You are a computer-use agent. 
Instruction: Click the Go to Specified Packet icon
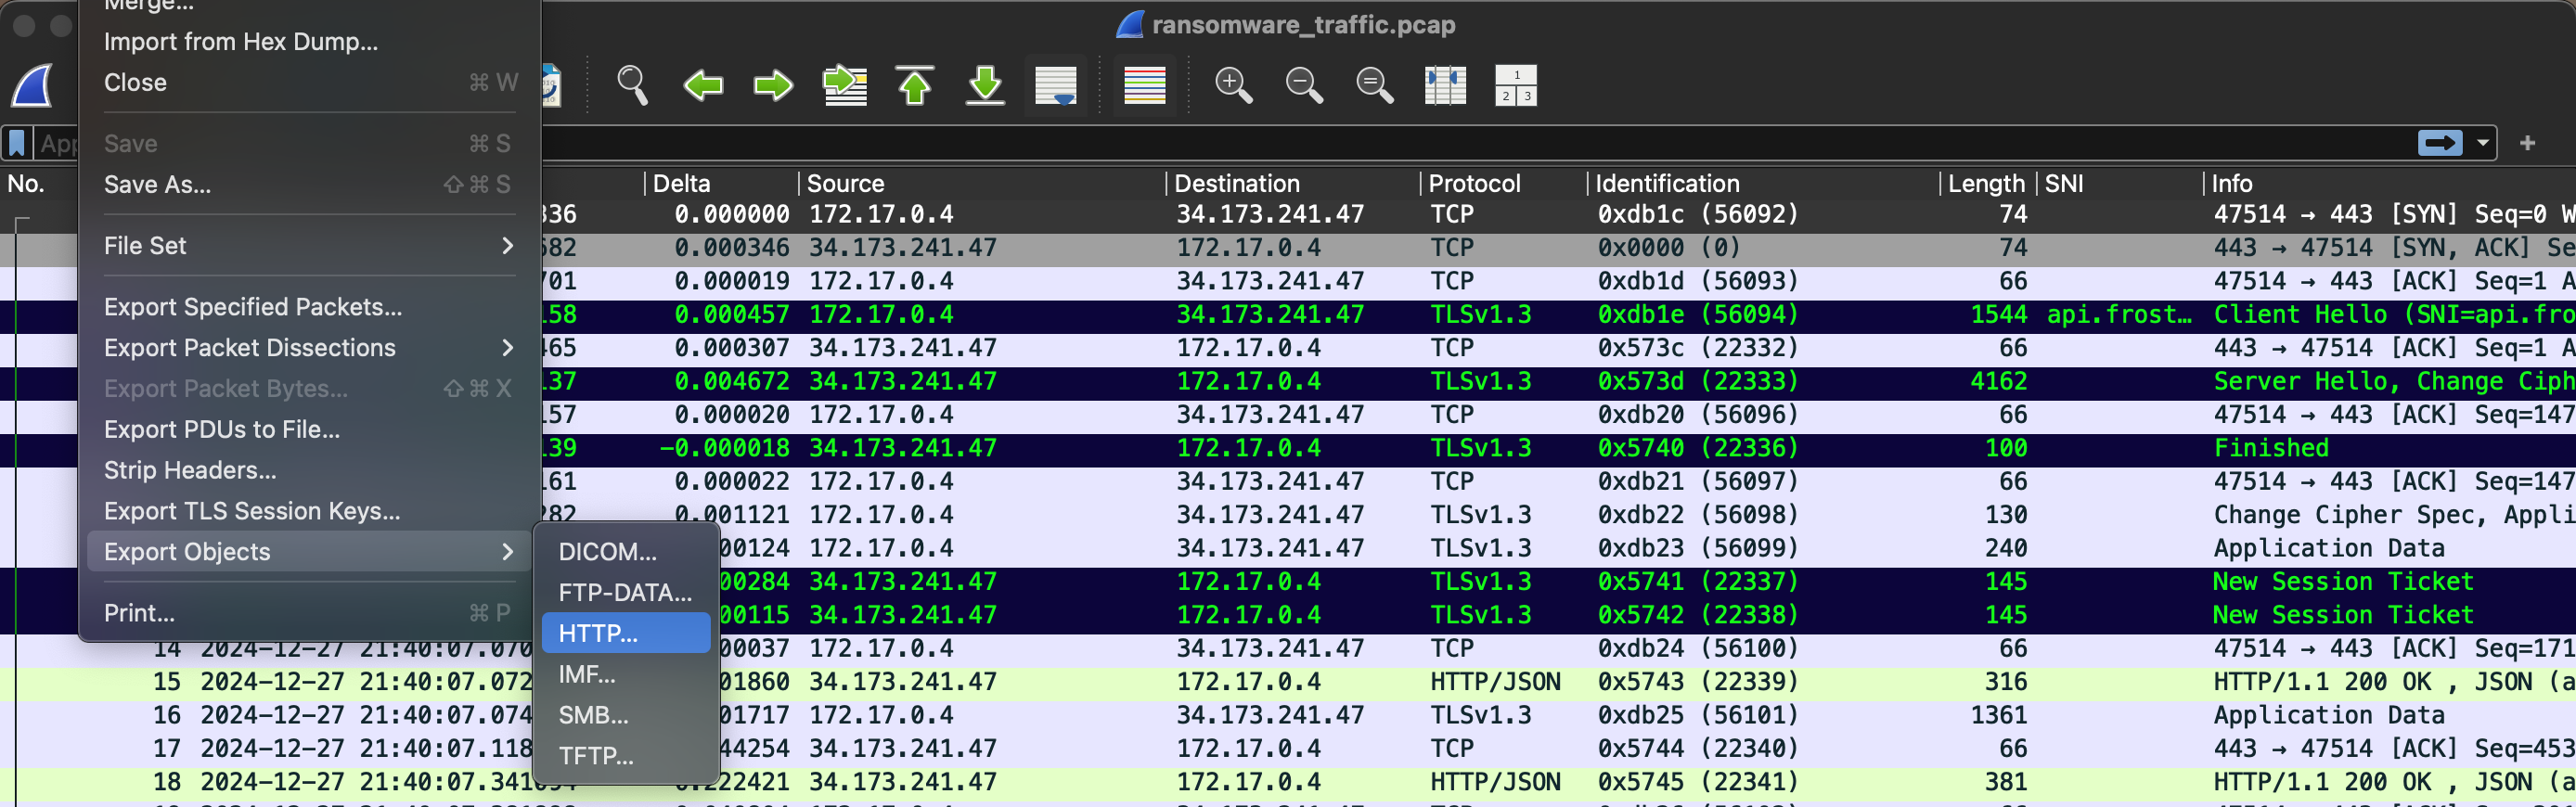click(845, 85)
